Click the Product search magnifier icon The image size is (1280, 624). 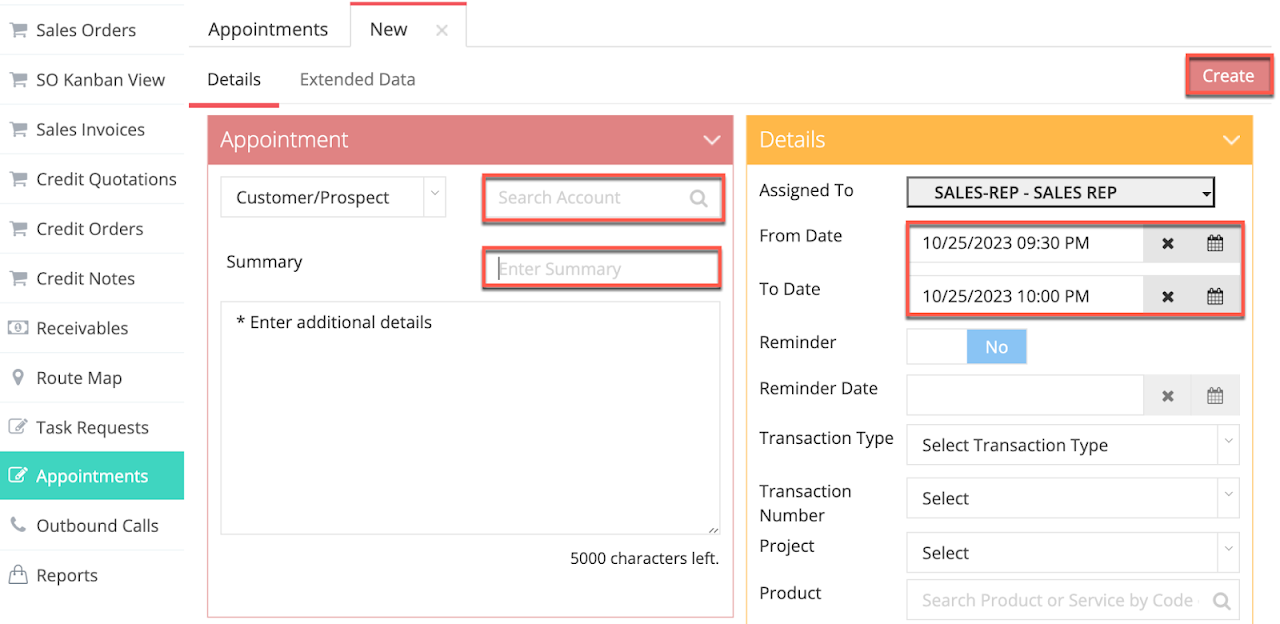tap(1221, 601)
